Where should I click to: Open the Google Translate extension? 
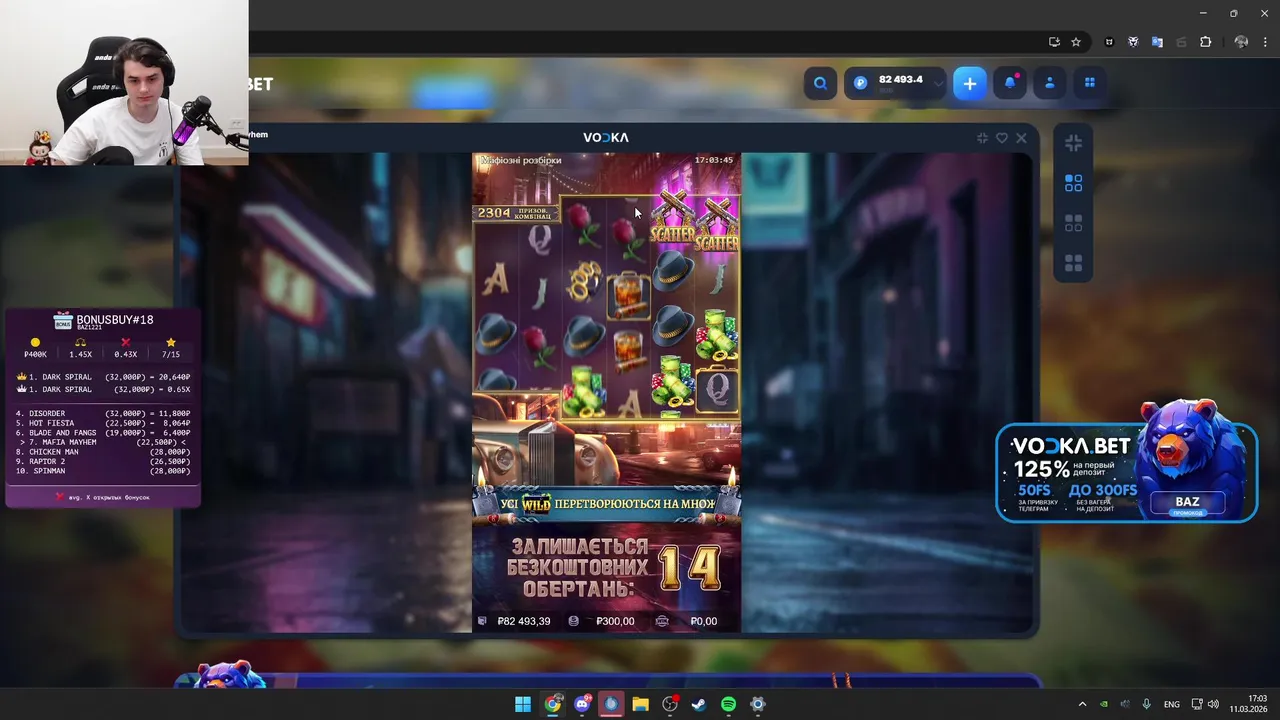(x=1157, y=42)
